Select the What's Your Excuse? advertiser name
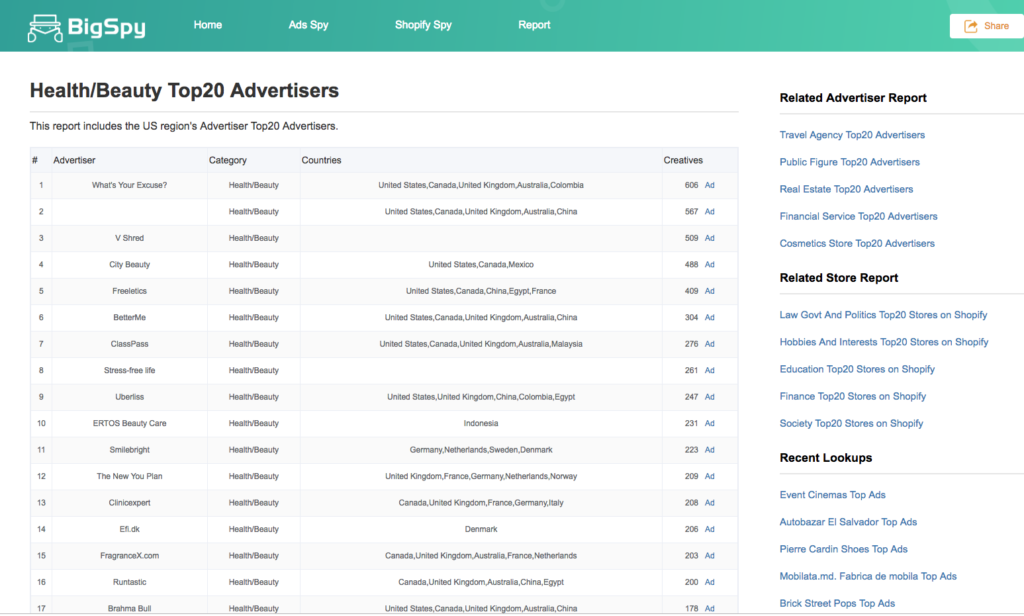 (129, 186)
